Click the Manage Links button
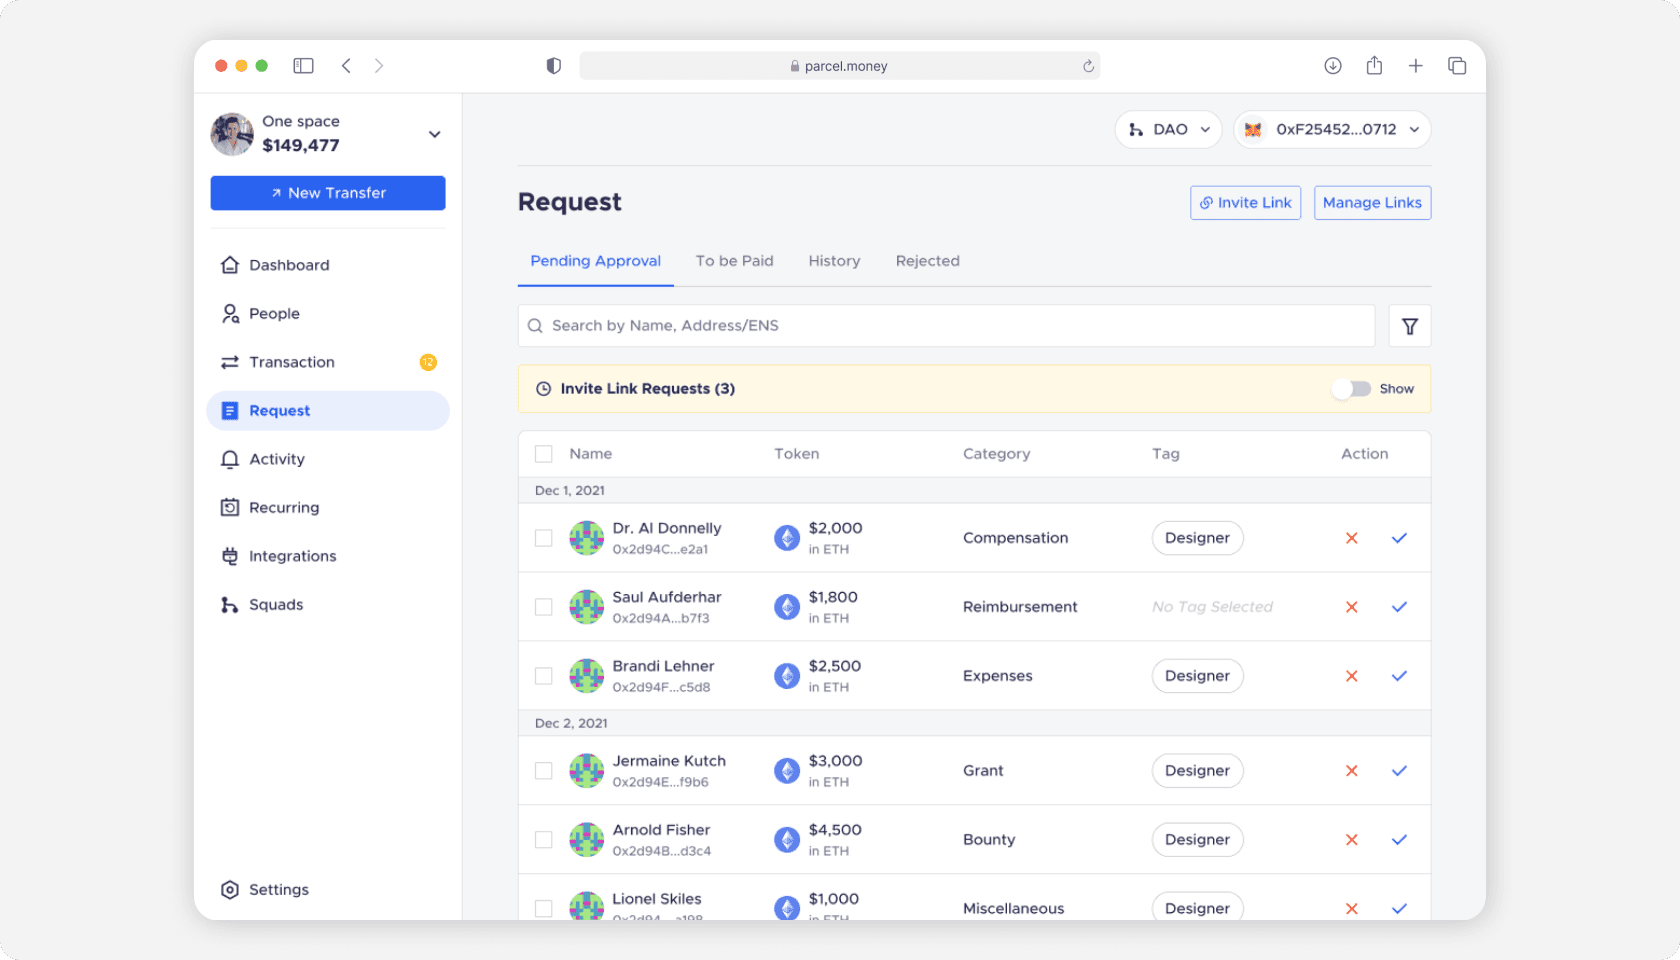 [x=1372, y=203]
